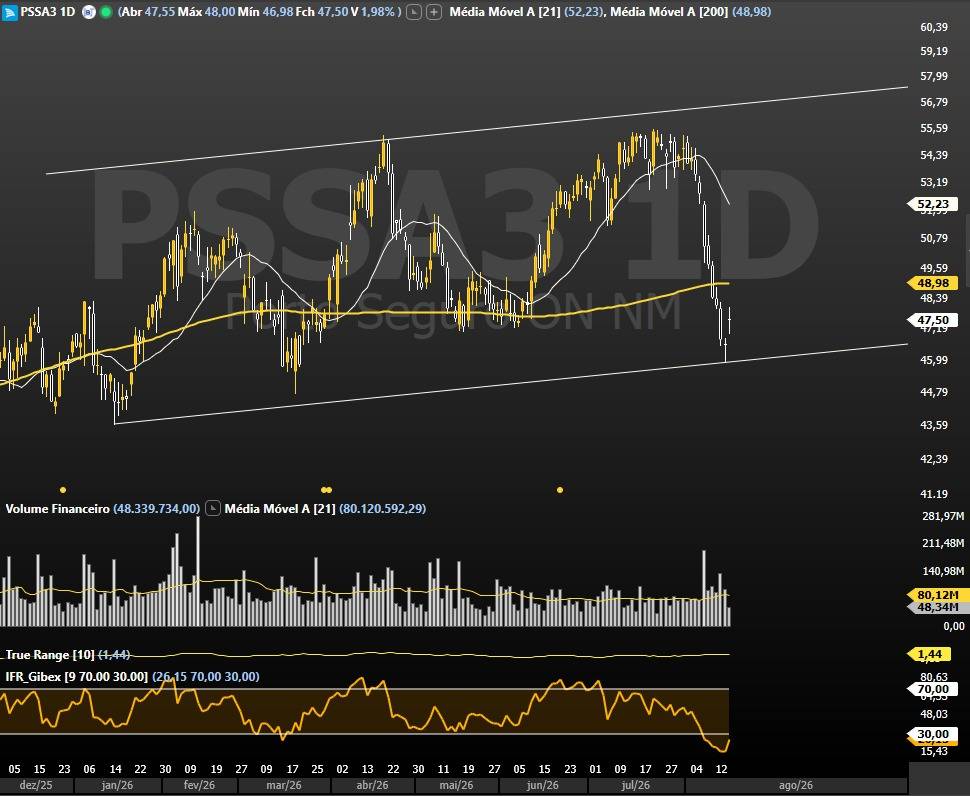Viewport: 970px width, 796px height.
Task: Collapse main chart indicators via arrow icon
Action: pyautogui.click(x=414, y=12)
